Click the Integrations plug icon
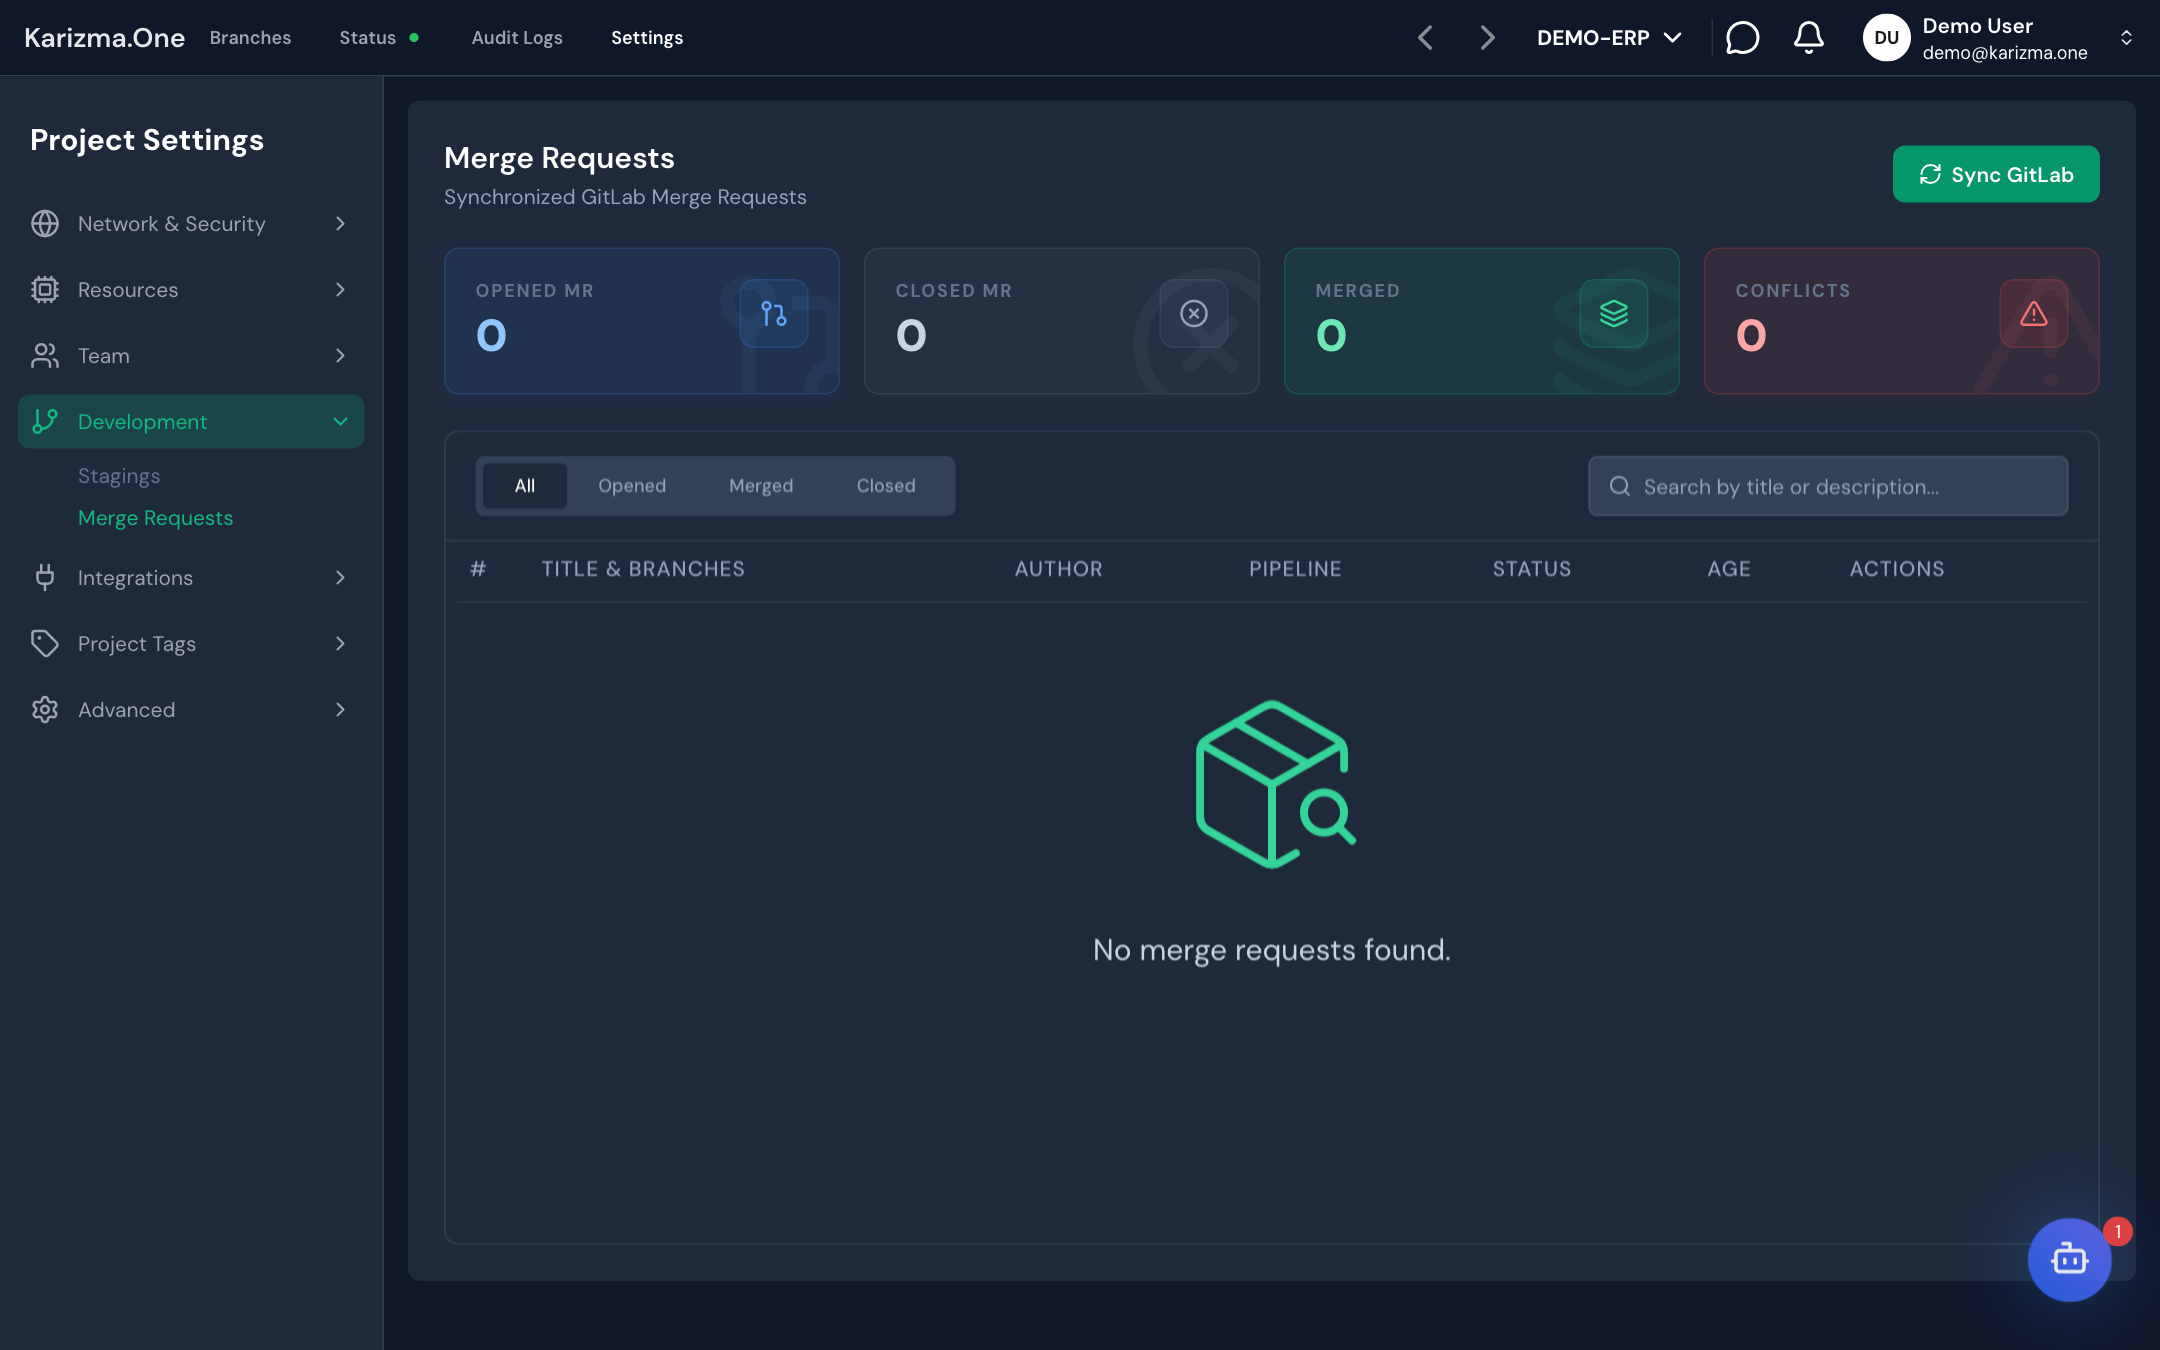 click(x=45, y=577)
